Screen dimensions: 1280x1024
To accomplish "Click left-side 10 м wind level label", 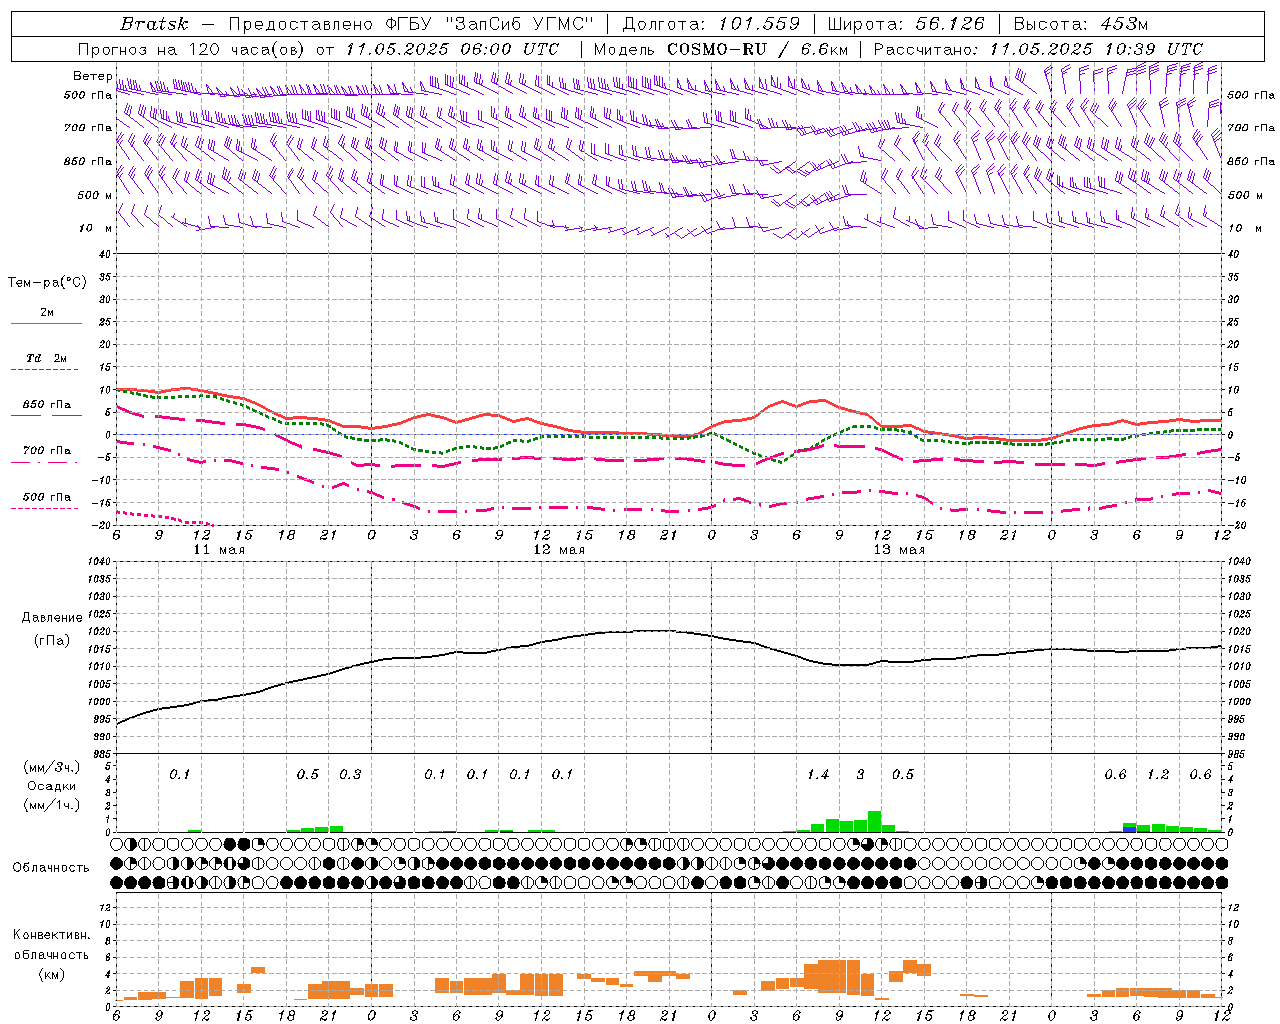I will [x=95, y=228].
